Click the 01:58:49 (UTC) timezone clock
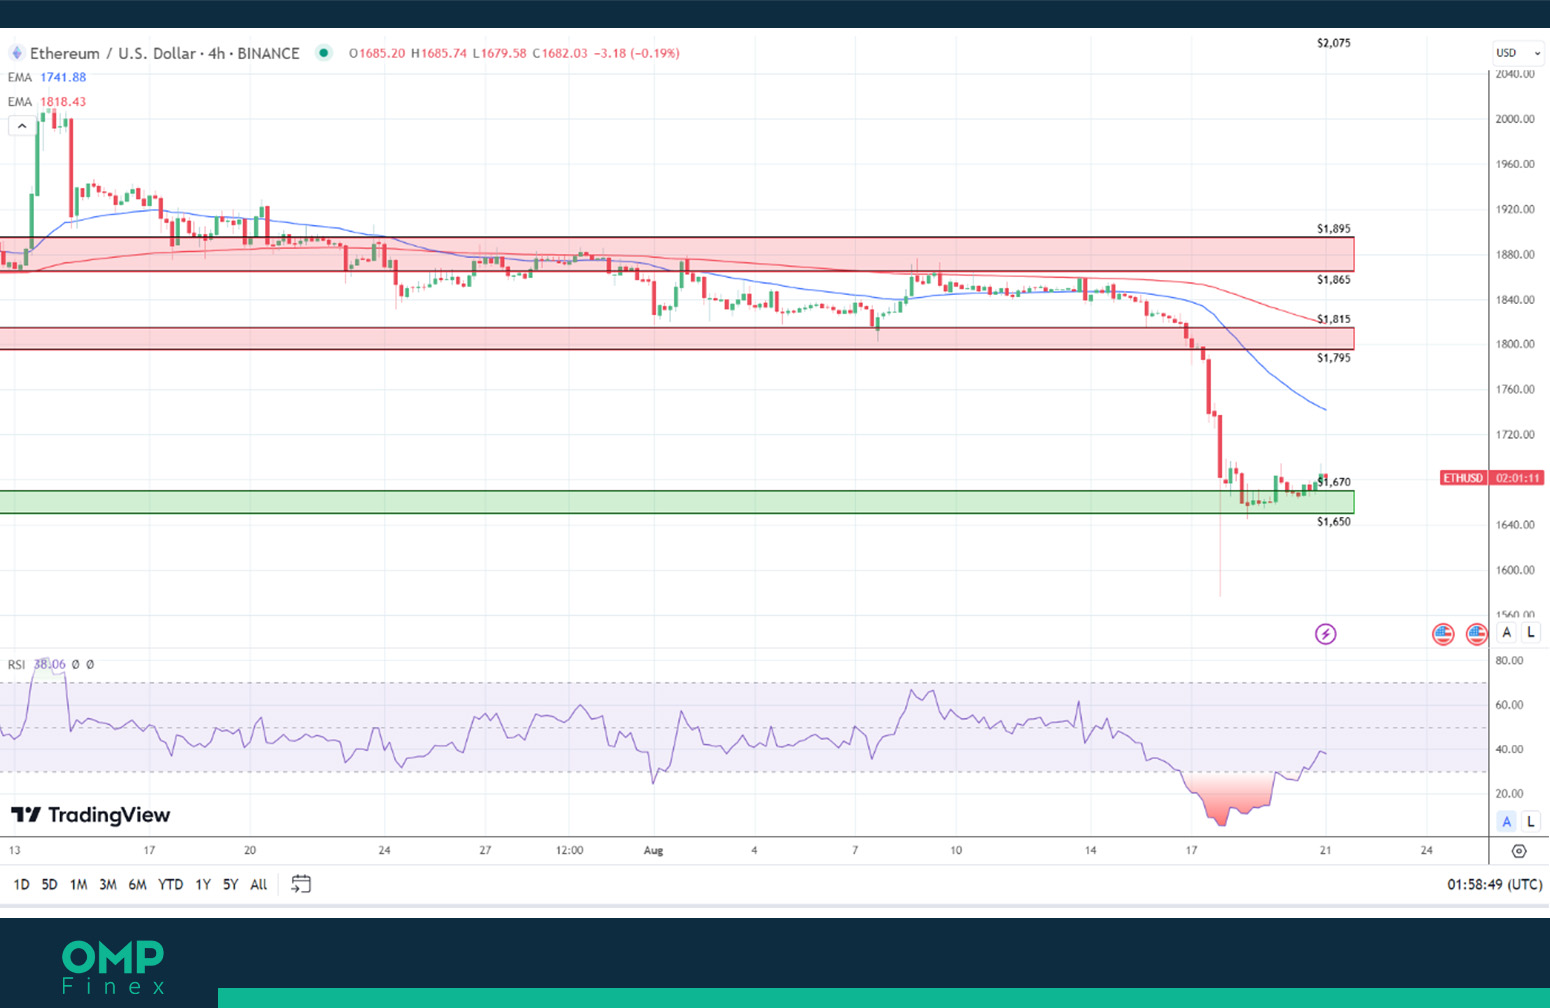Viewport: 1550px width, 1008px height. (x=1494, y=884)
